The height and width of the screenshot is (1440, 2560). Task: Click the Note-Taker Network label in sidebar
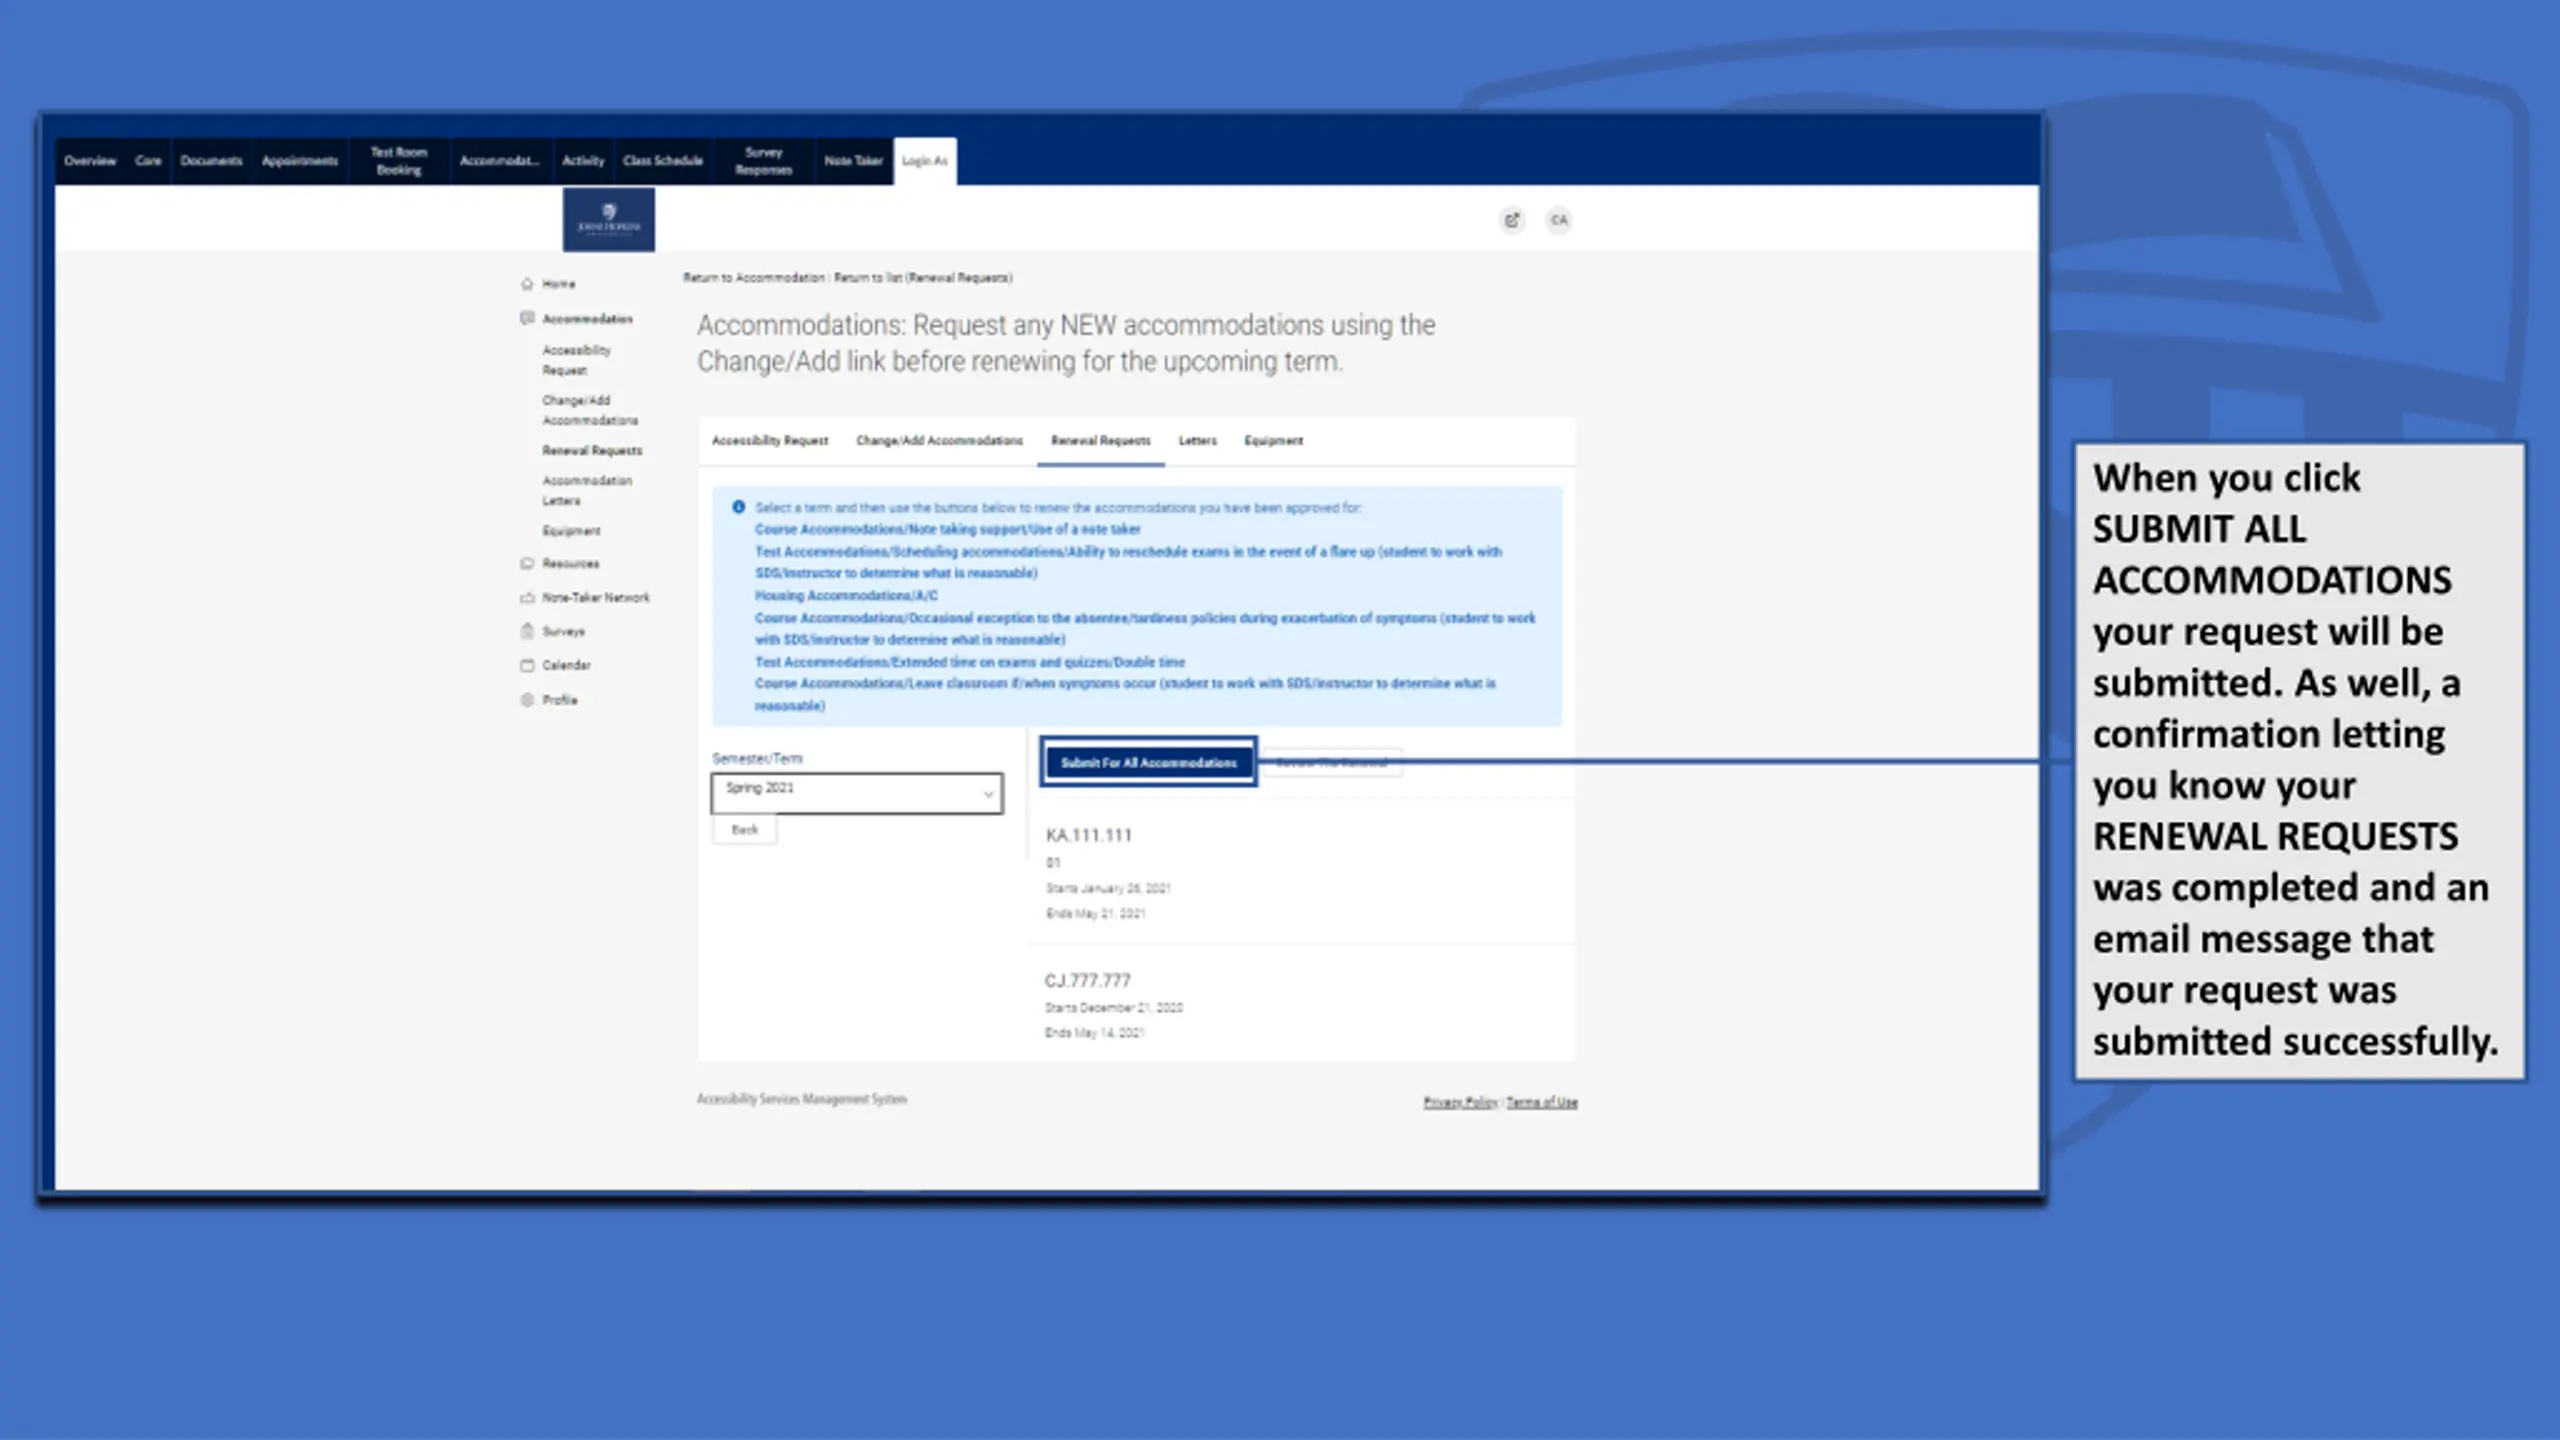pos(596,598)
